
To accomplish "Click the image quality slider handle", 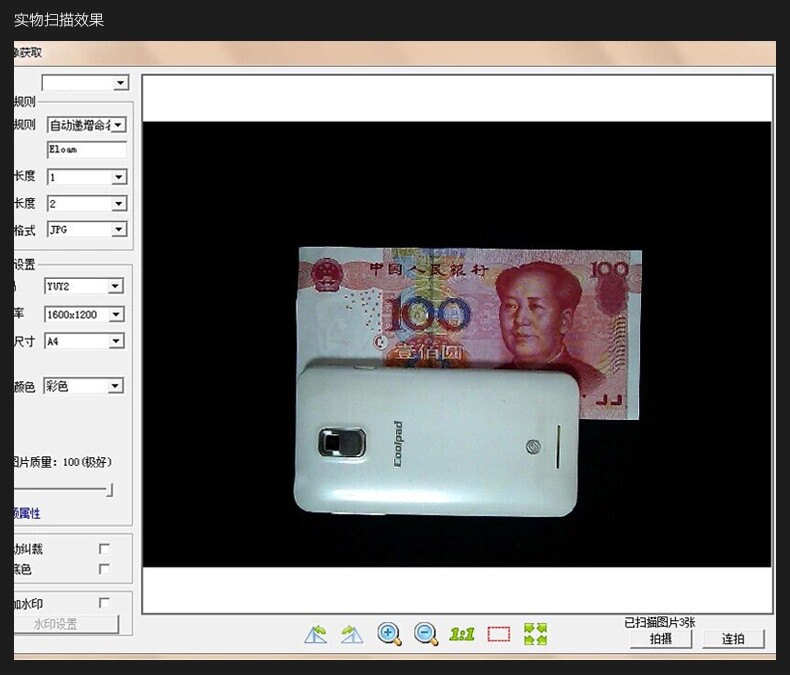I will 110,490.
